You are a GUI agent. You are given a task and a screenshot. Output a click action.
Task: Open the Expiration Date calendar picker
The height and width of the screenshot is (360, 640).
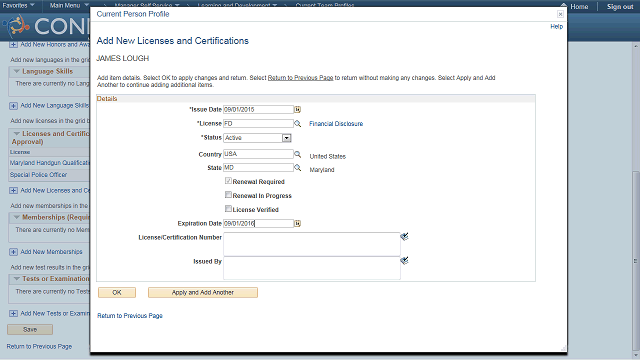298,223
